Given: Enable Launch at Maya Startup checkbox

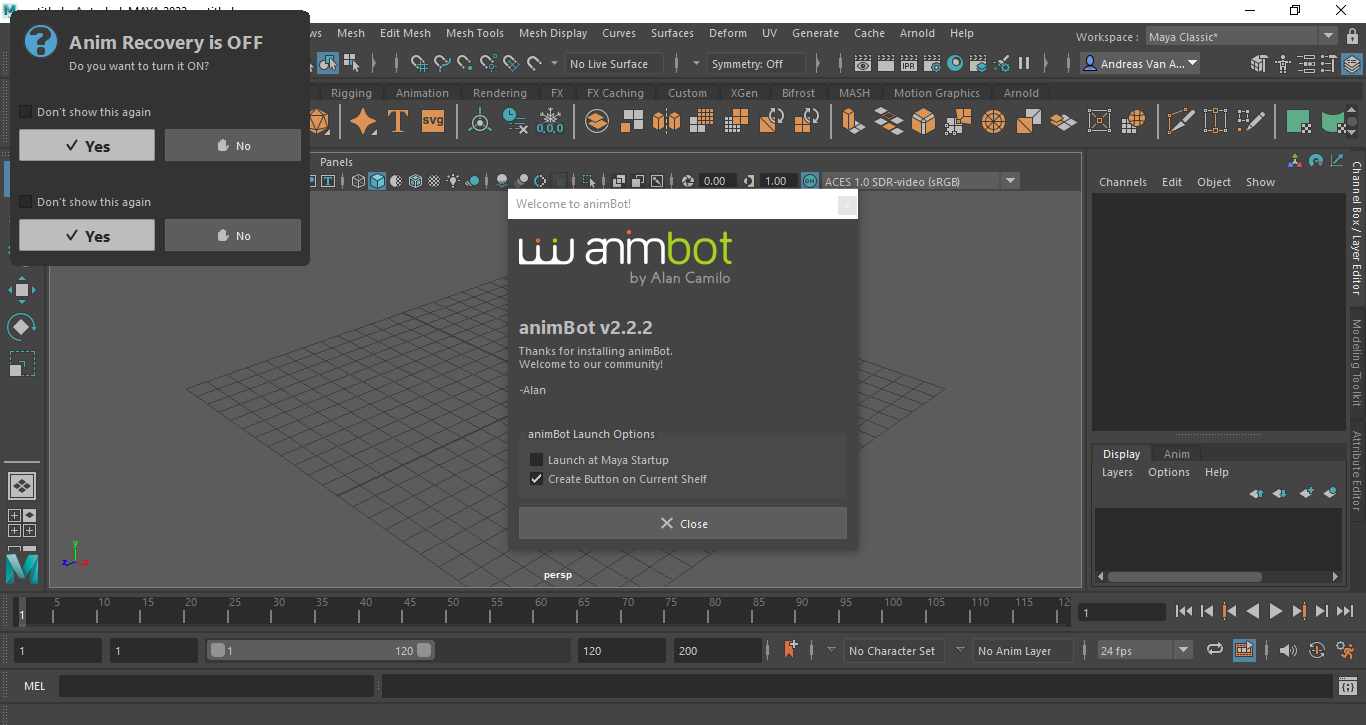Looking at the screenshot, I should click(x=537, y=460).
